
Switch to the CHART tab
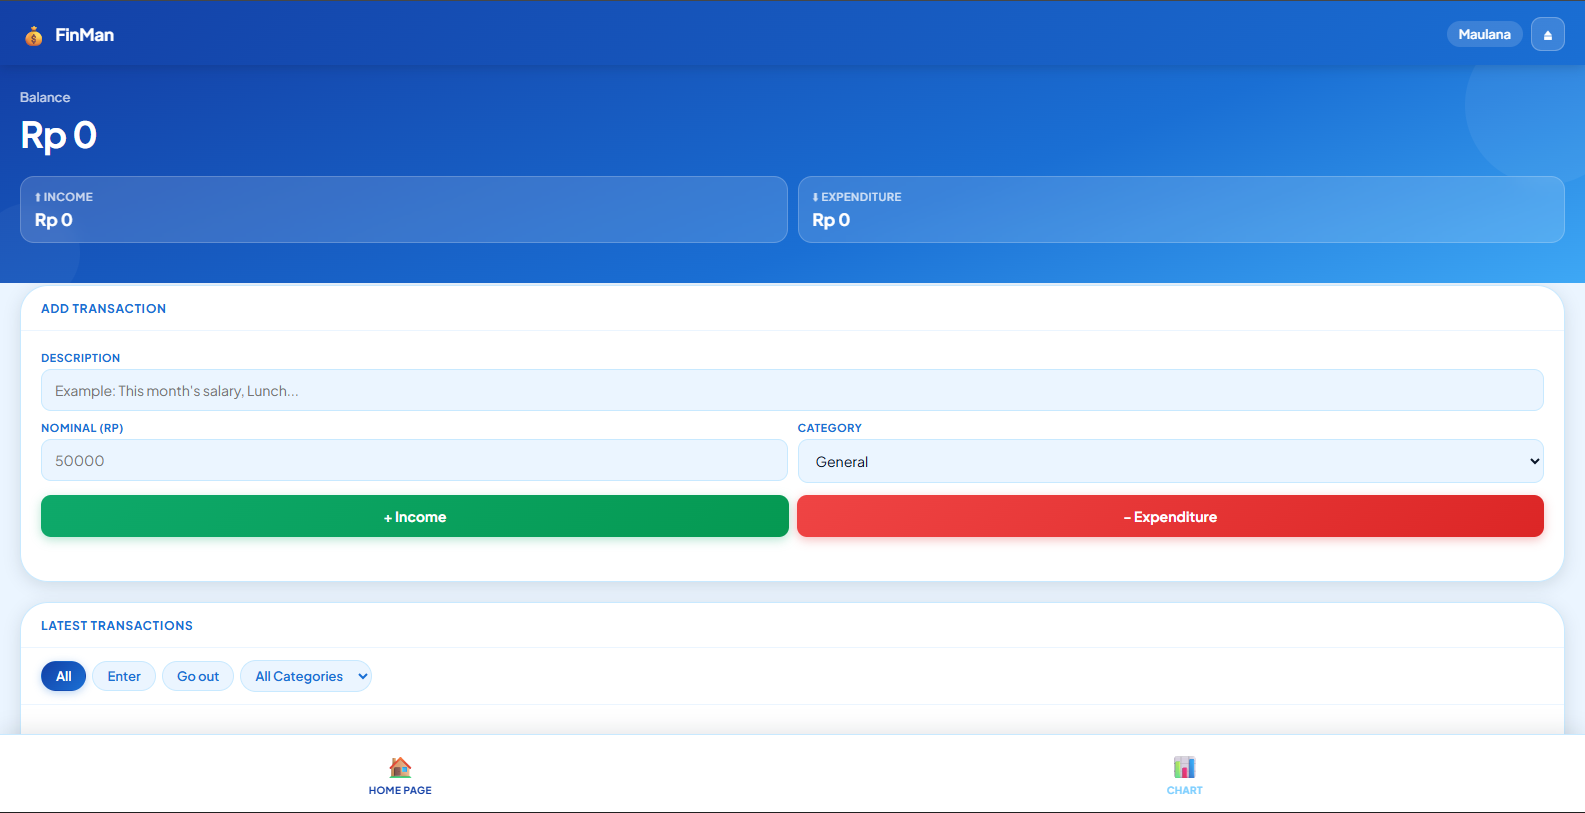[1184, 775]
